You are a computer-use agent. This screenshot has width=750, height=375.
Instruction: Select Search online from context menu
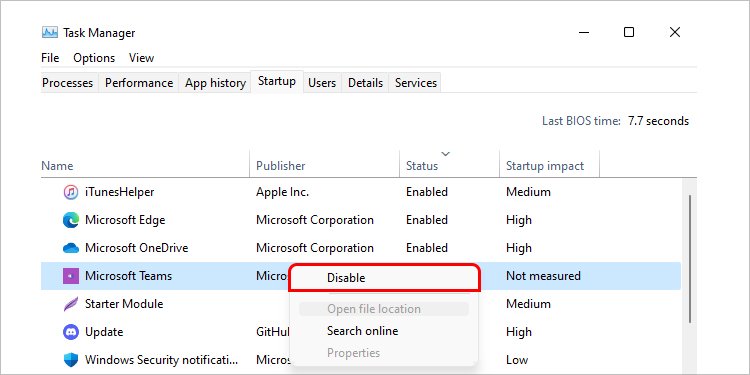click(362, 331)
